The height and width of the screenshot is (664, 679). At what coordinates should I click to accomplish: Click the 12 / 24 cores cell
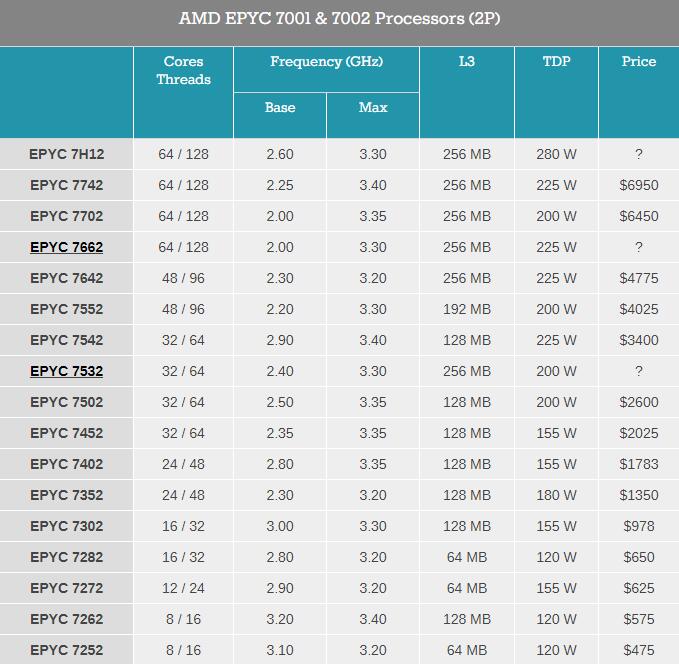coord(183,588)
